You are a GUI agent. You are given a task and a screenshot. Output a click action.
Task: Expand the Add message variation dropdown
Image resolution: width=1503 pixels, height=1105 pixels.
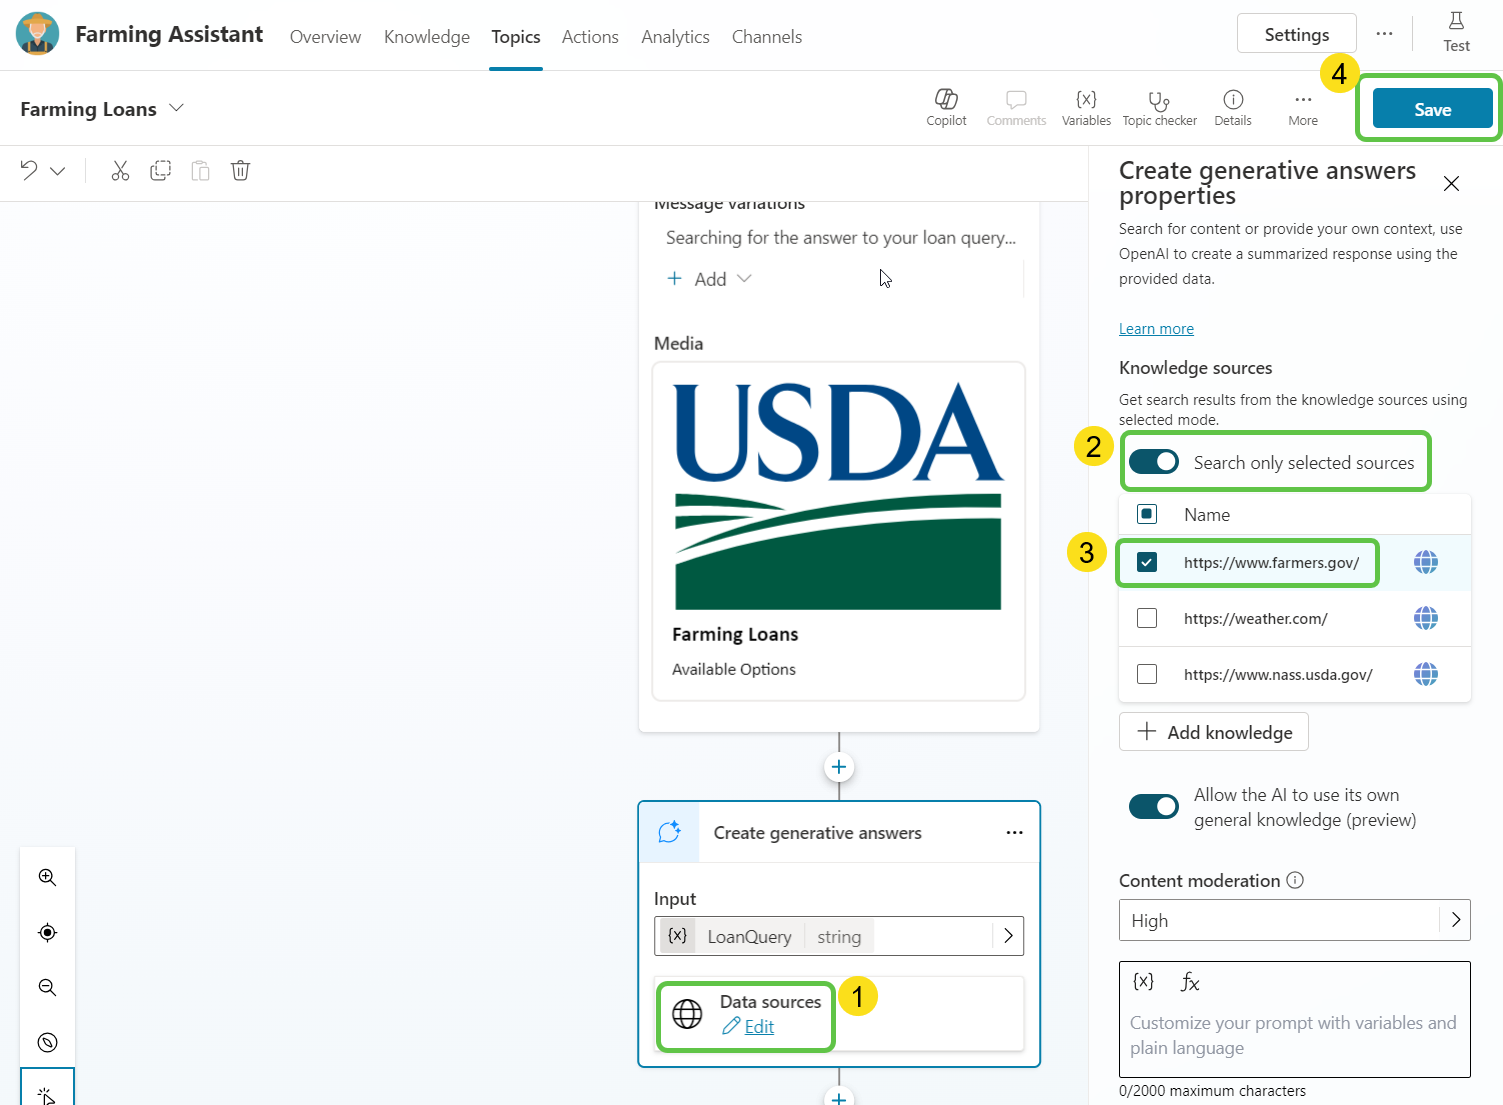tap(744, 279)
